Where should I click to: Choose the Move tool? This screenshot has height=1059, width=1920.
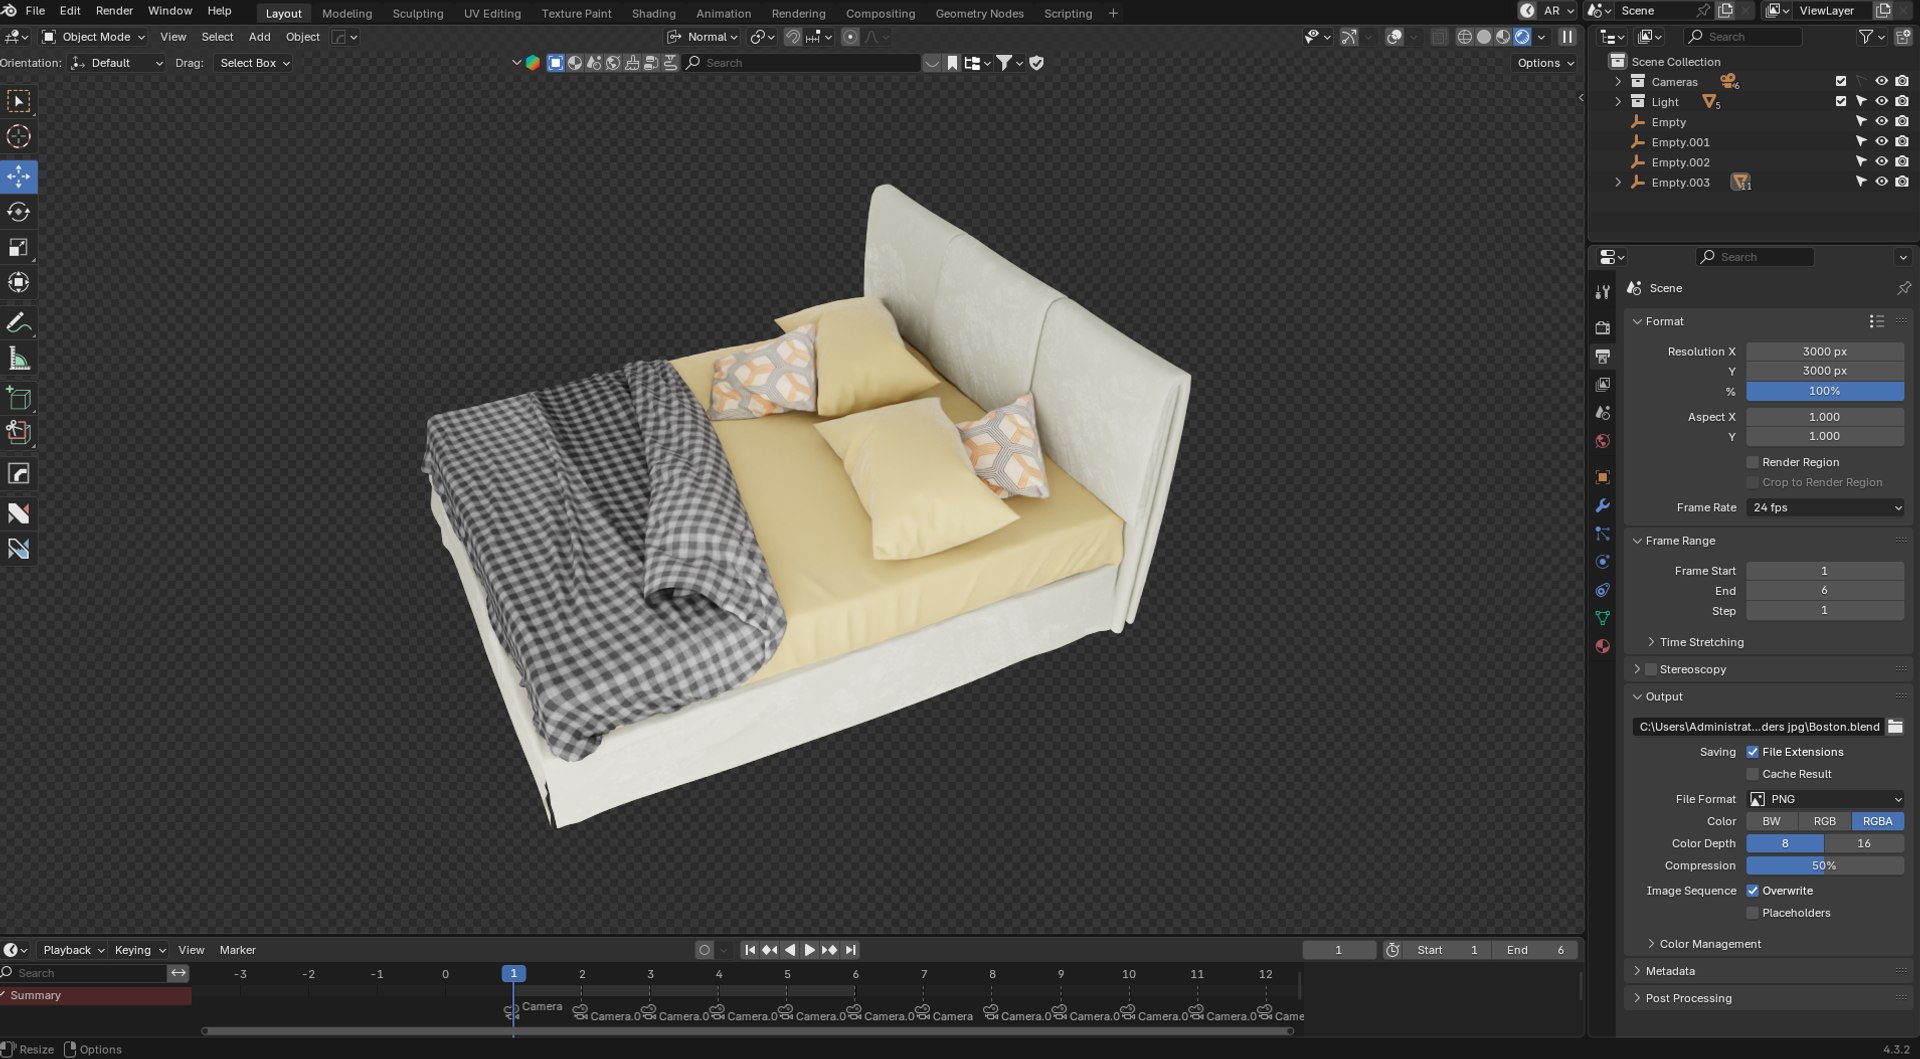(x=18, y=177)
